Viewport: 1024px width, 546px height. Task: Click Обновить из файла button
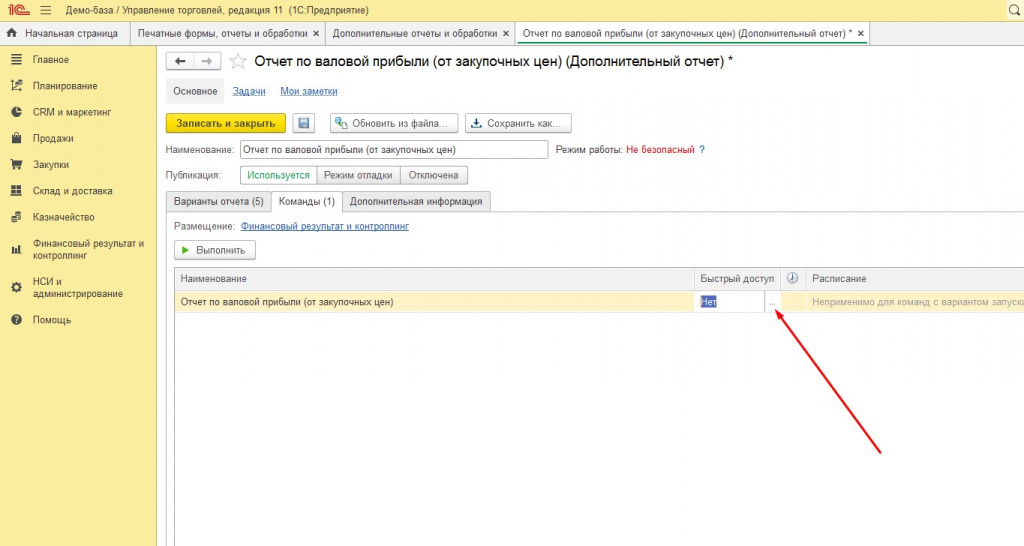(394, 123)
